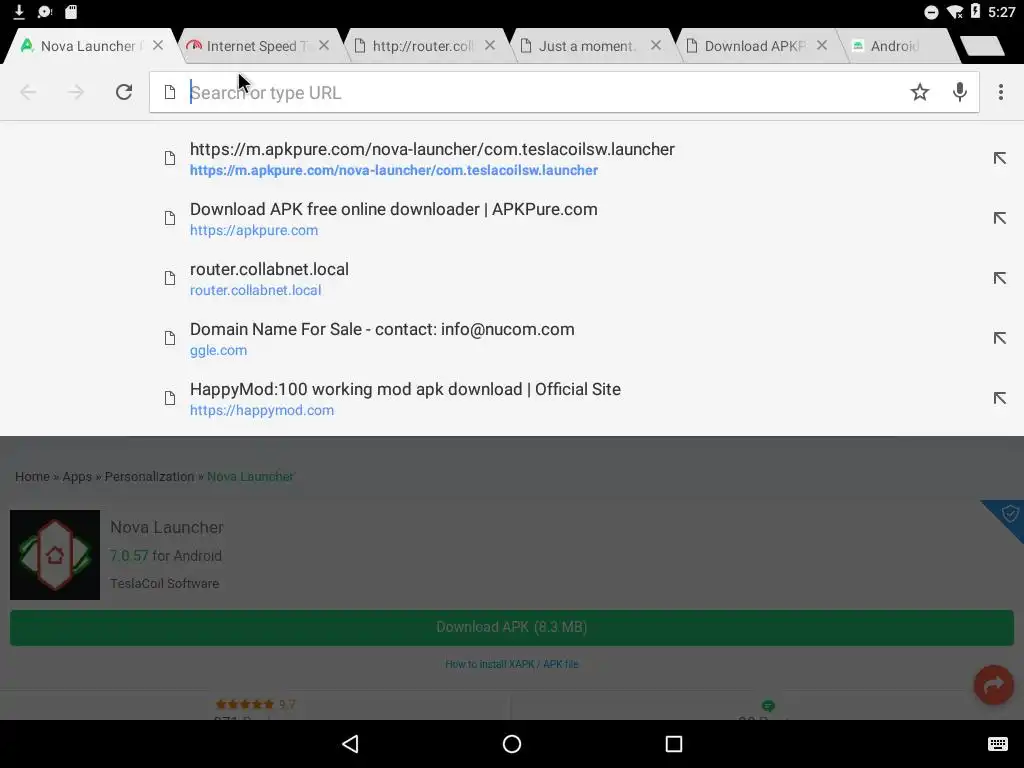1024x768 pixels.
Task: Open the on-screen keyboard icon
Action: 997,744
